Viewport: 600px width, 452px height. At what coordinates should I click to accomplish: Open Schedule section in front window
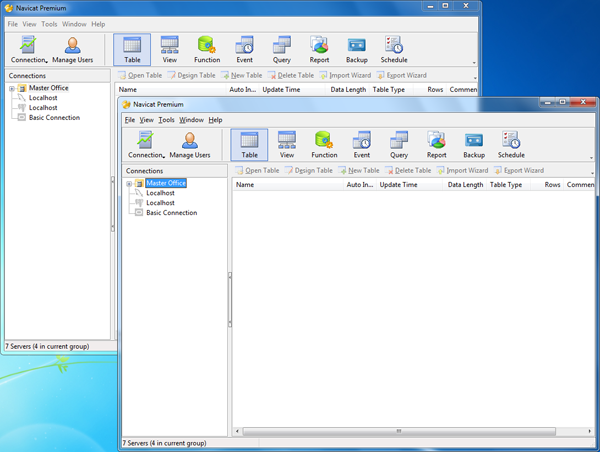511,145
